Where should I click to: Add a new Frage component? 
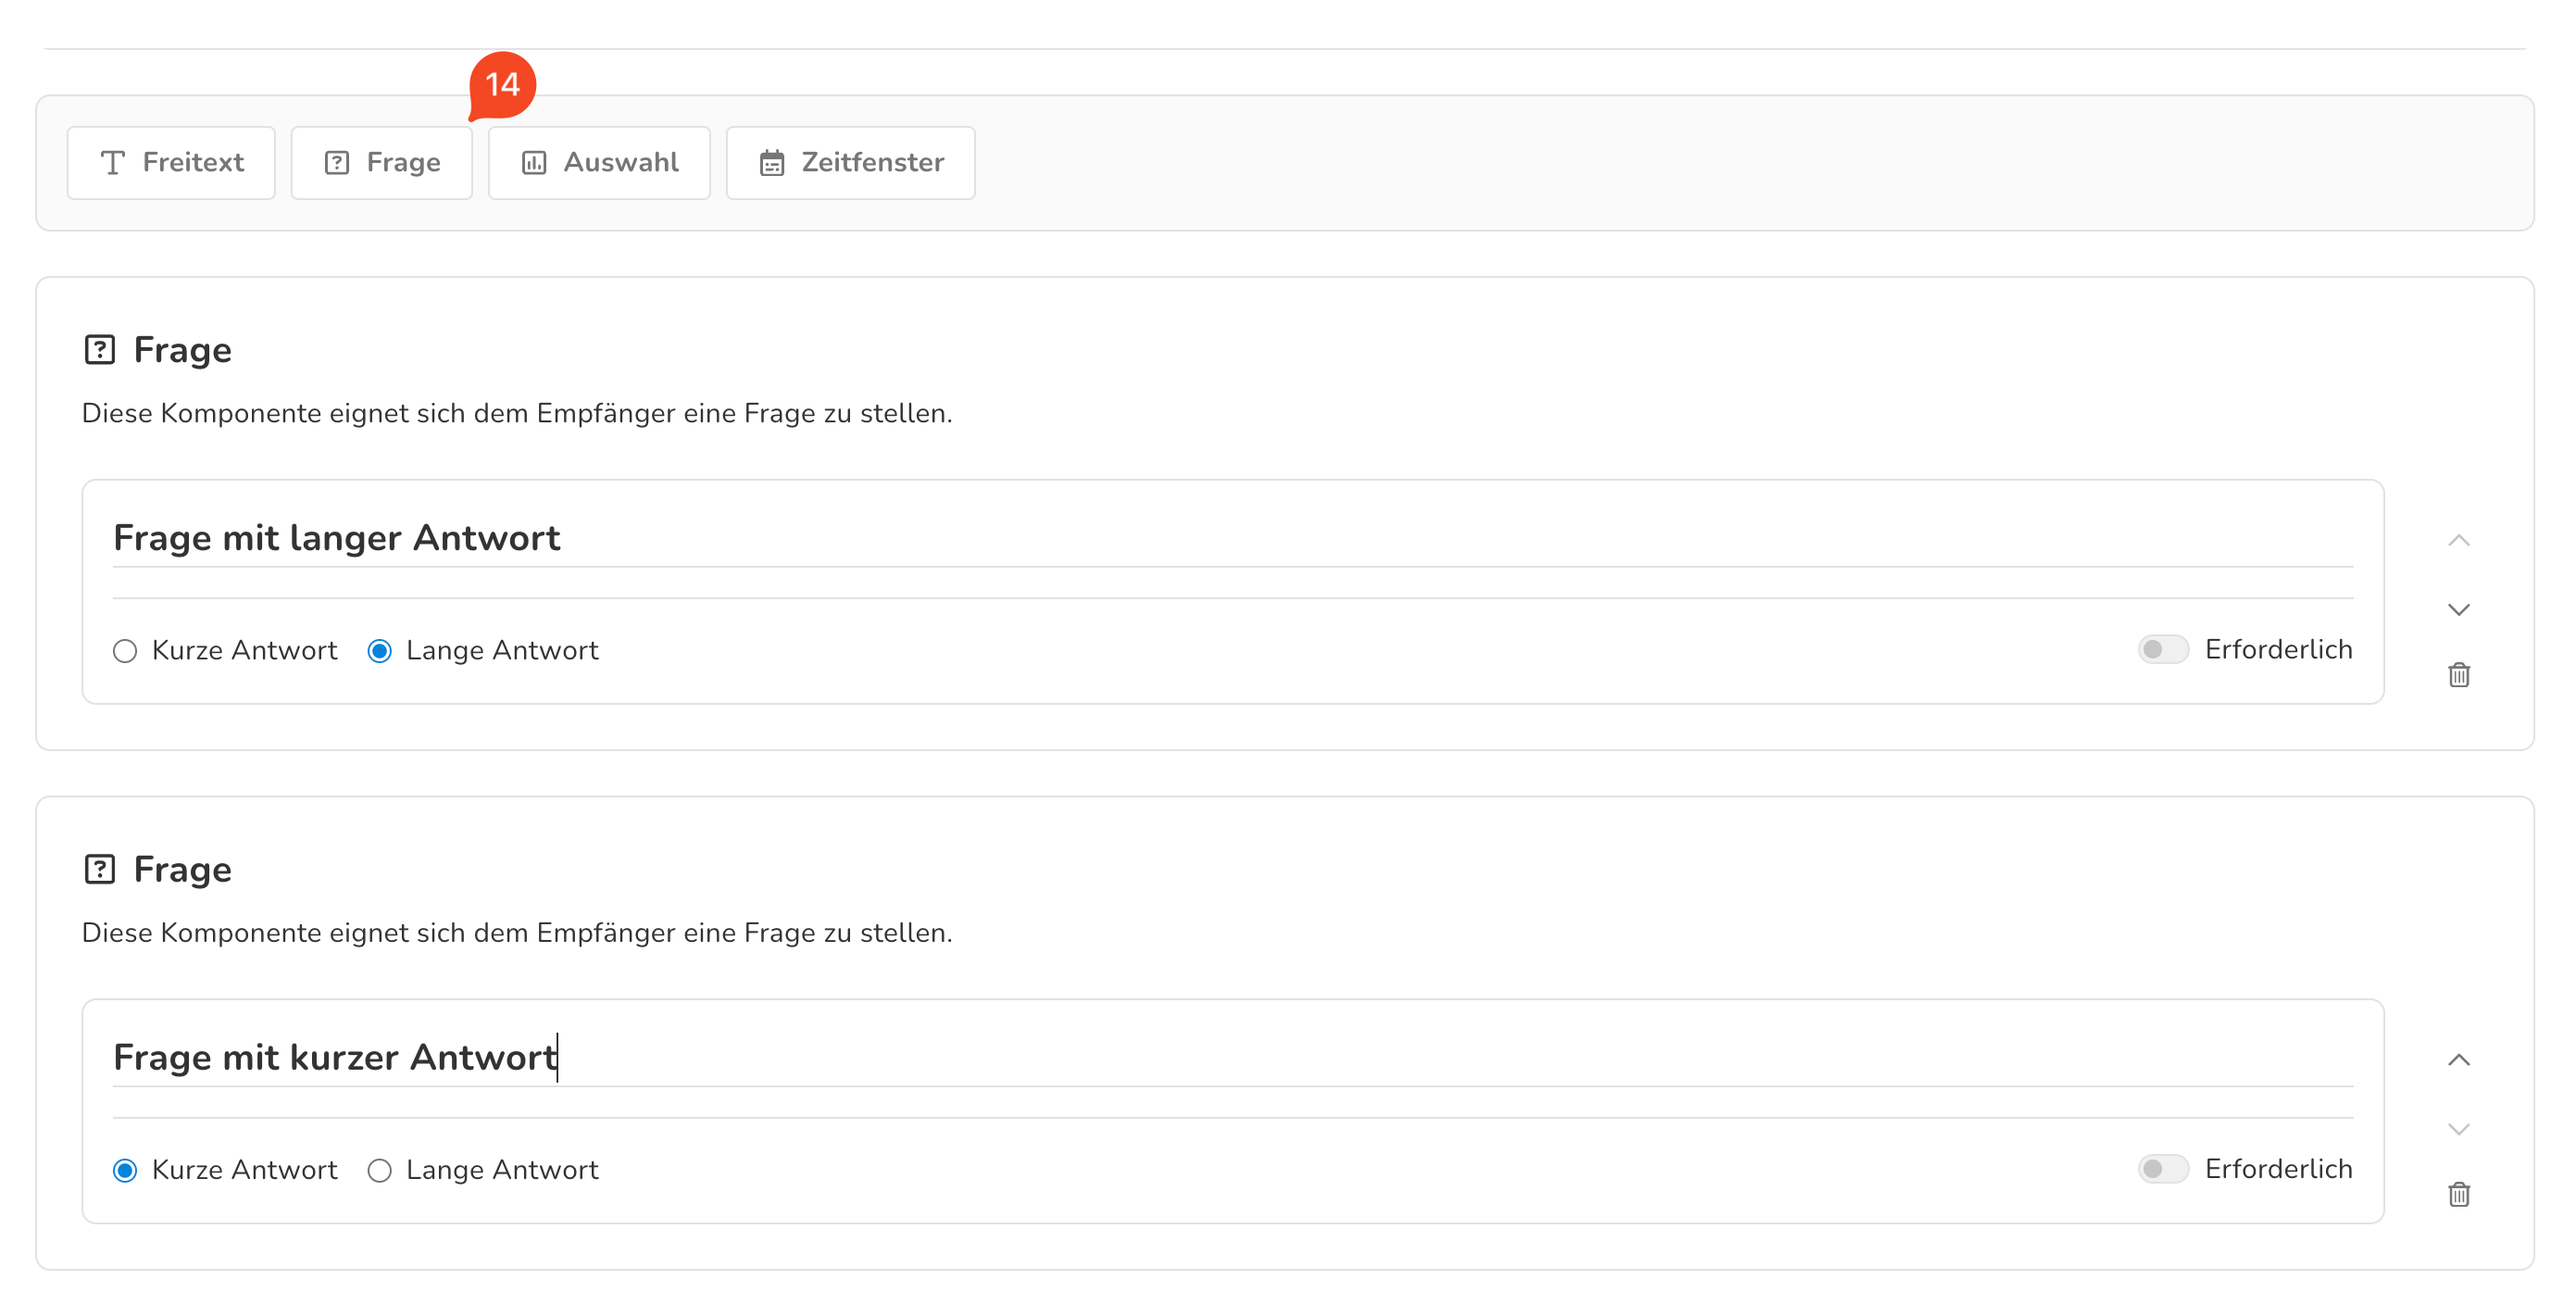(381, 163)
